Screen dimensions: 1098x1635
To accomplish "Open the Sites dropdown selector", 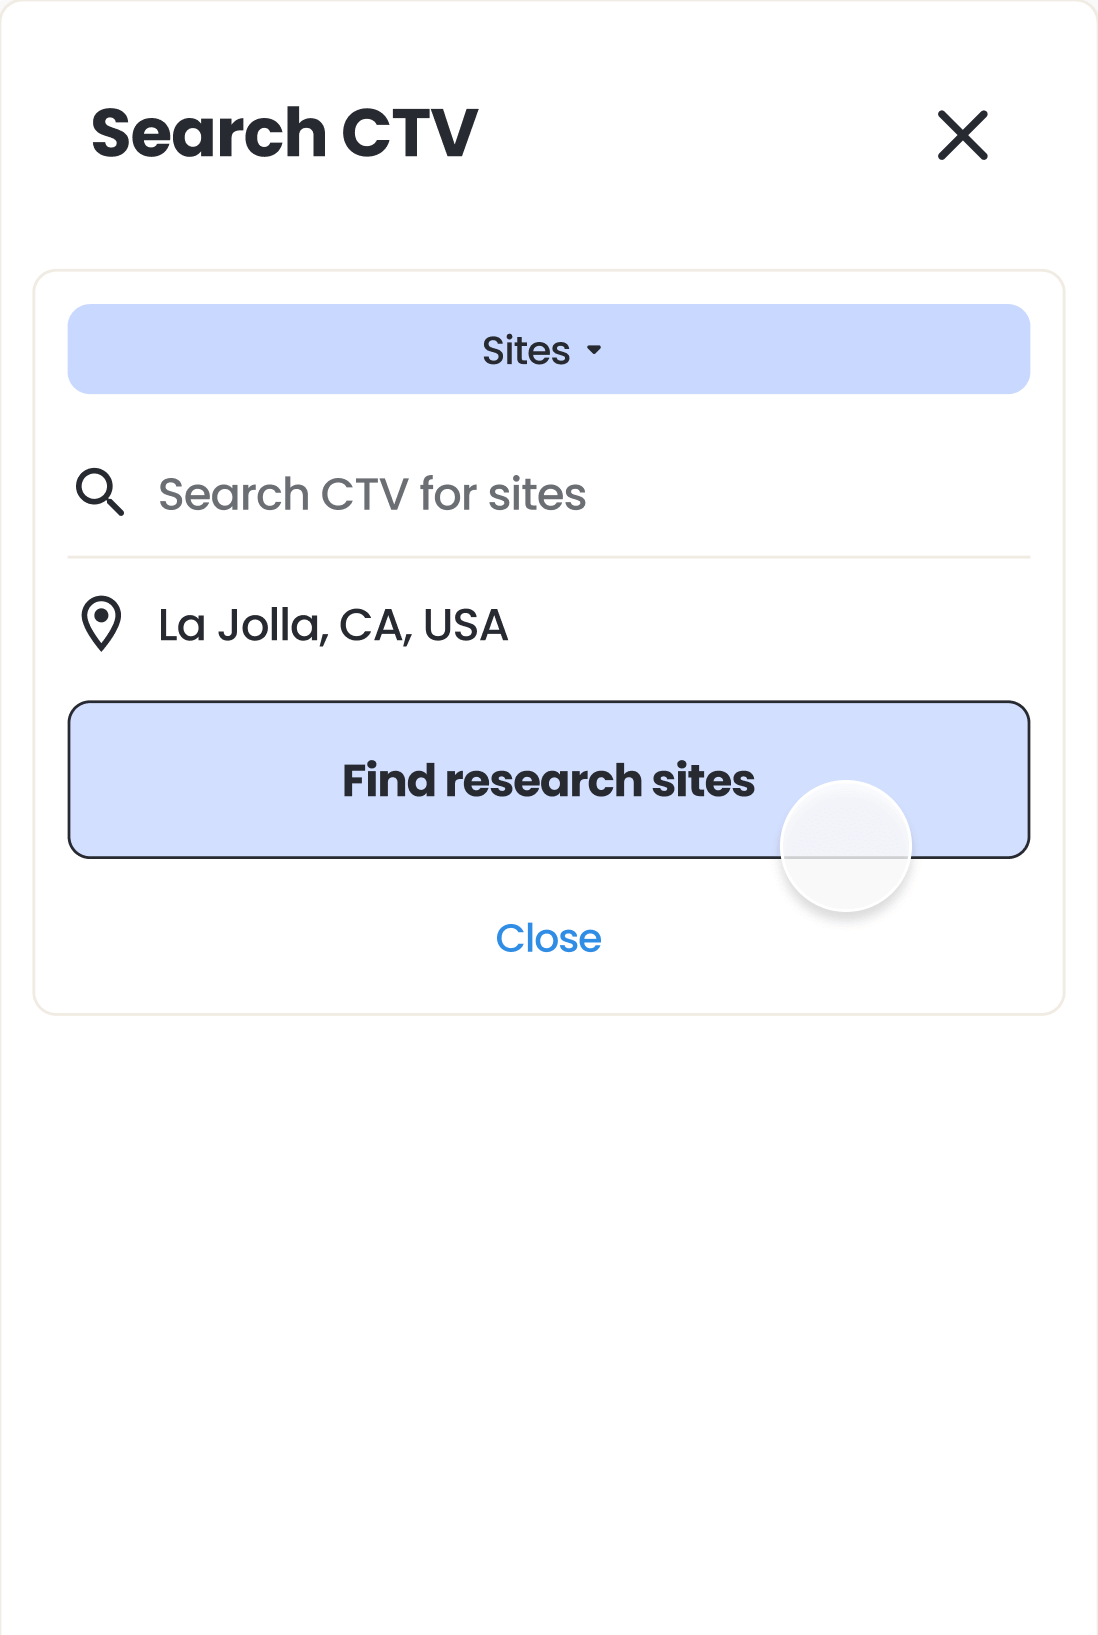I will tap(548, 349).
